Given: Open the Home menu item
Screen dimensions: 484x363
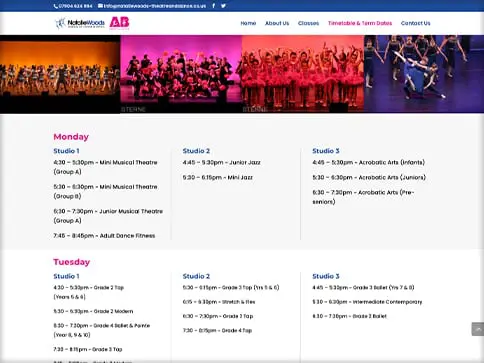Looking at the screenshot, I should coord(248,23).
